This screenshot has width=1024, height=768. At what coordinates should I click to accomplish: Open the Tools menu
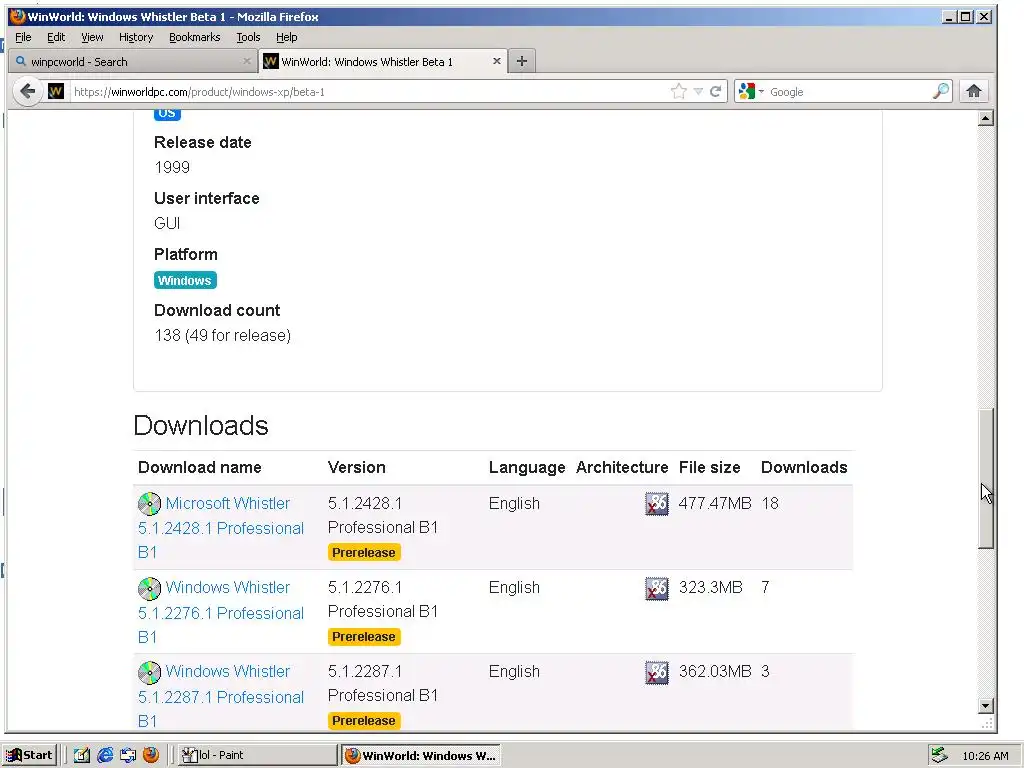pyautogui.click(x=248, y=37)
